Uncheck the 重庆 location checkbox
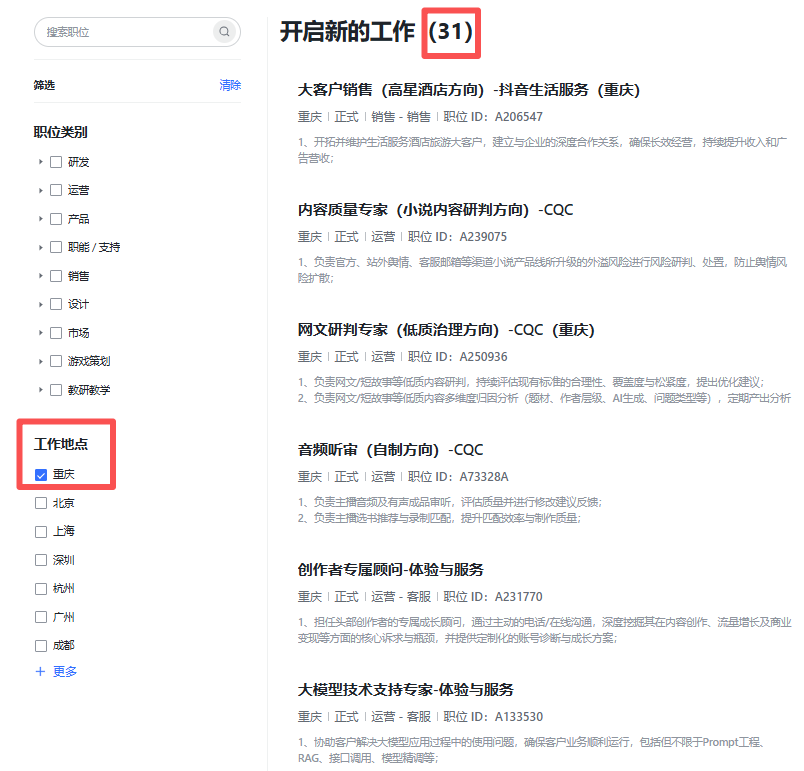804x771 pixels. [x=41, y=475]
